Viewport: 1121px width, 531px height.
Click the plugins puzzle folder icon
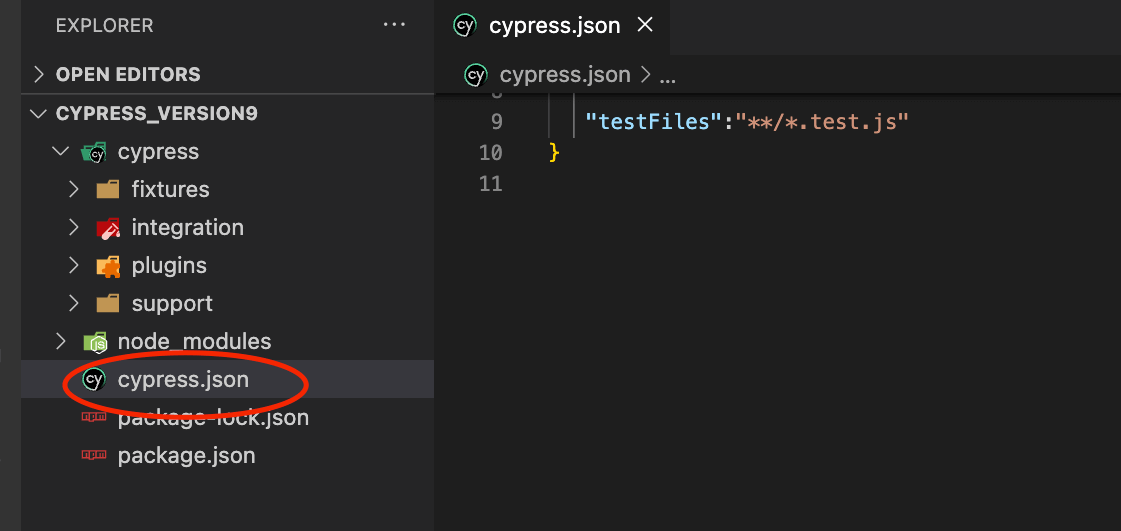[108, 266]
